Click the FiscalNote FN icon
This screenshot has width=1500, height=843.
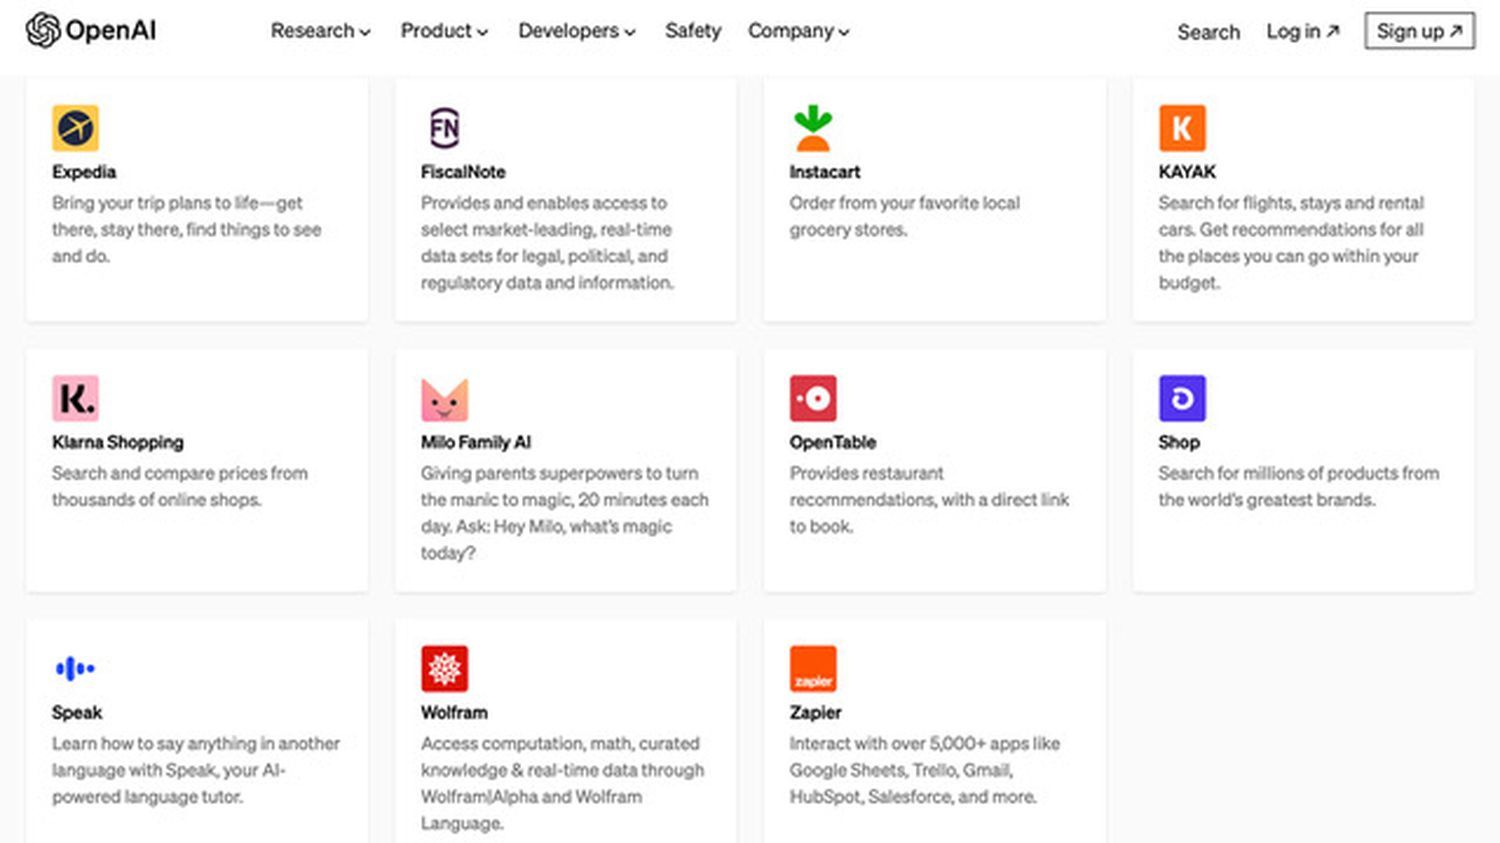(444, 128)
